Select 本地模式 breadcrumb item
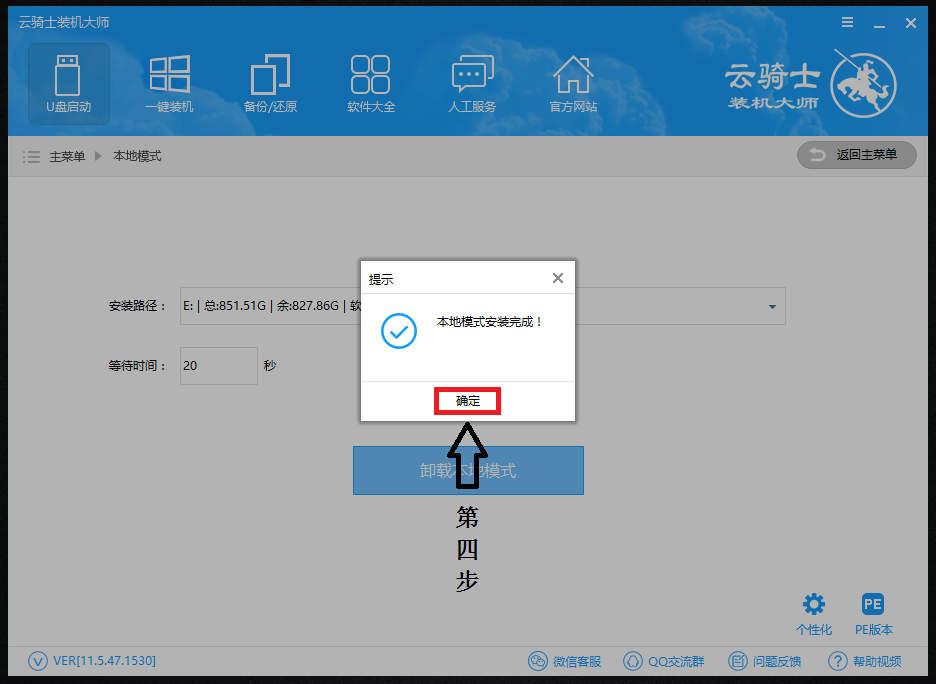Screen dimensions: 936x684 [137, 156]
